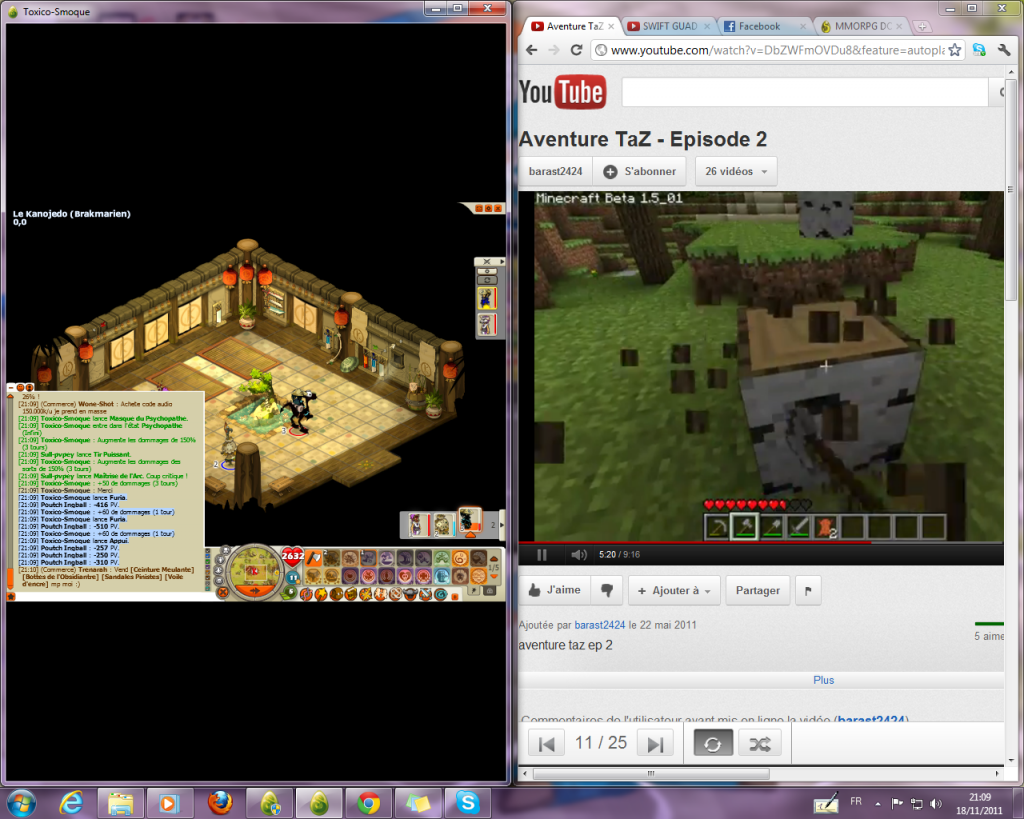
Task: Open the Chrome wrench settings menu
Action: (x=1004, y=50)
